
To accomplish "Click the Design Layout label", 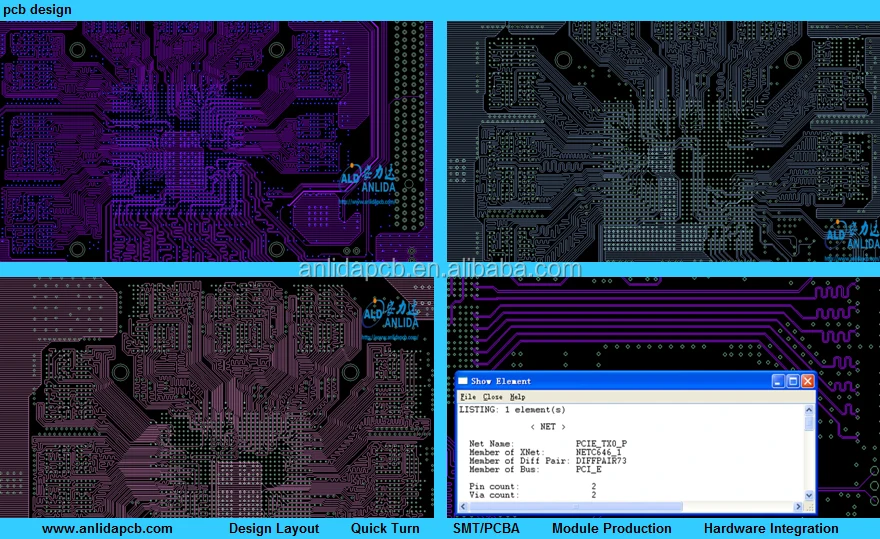I will coord(274,528).
